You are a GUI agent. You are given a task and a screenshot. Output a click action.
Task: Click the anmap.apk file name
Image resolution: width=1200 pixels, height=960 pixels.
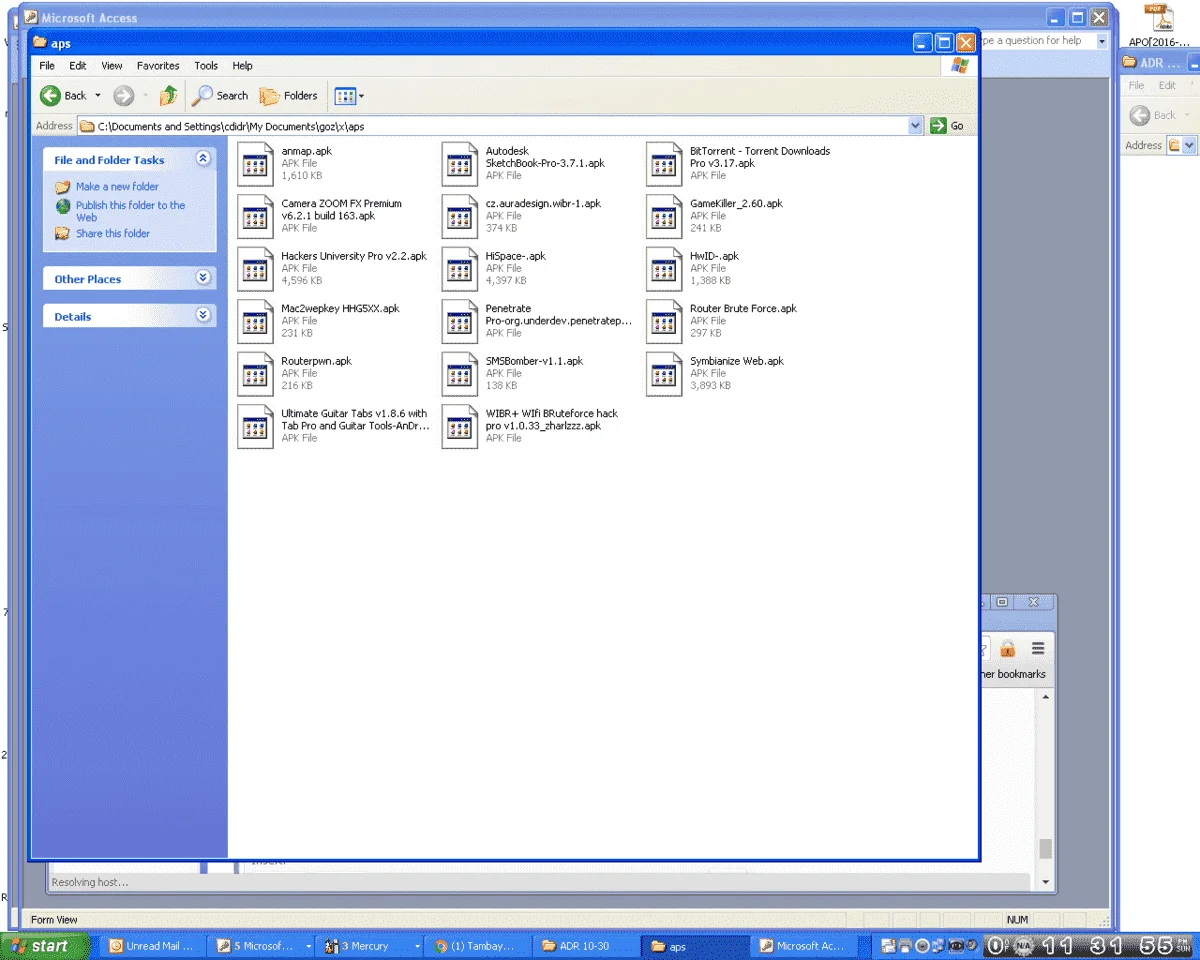[306, 151]
